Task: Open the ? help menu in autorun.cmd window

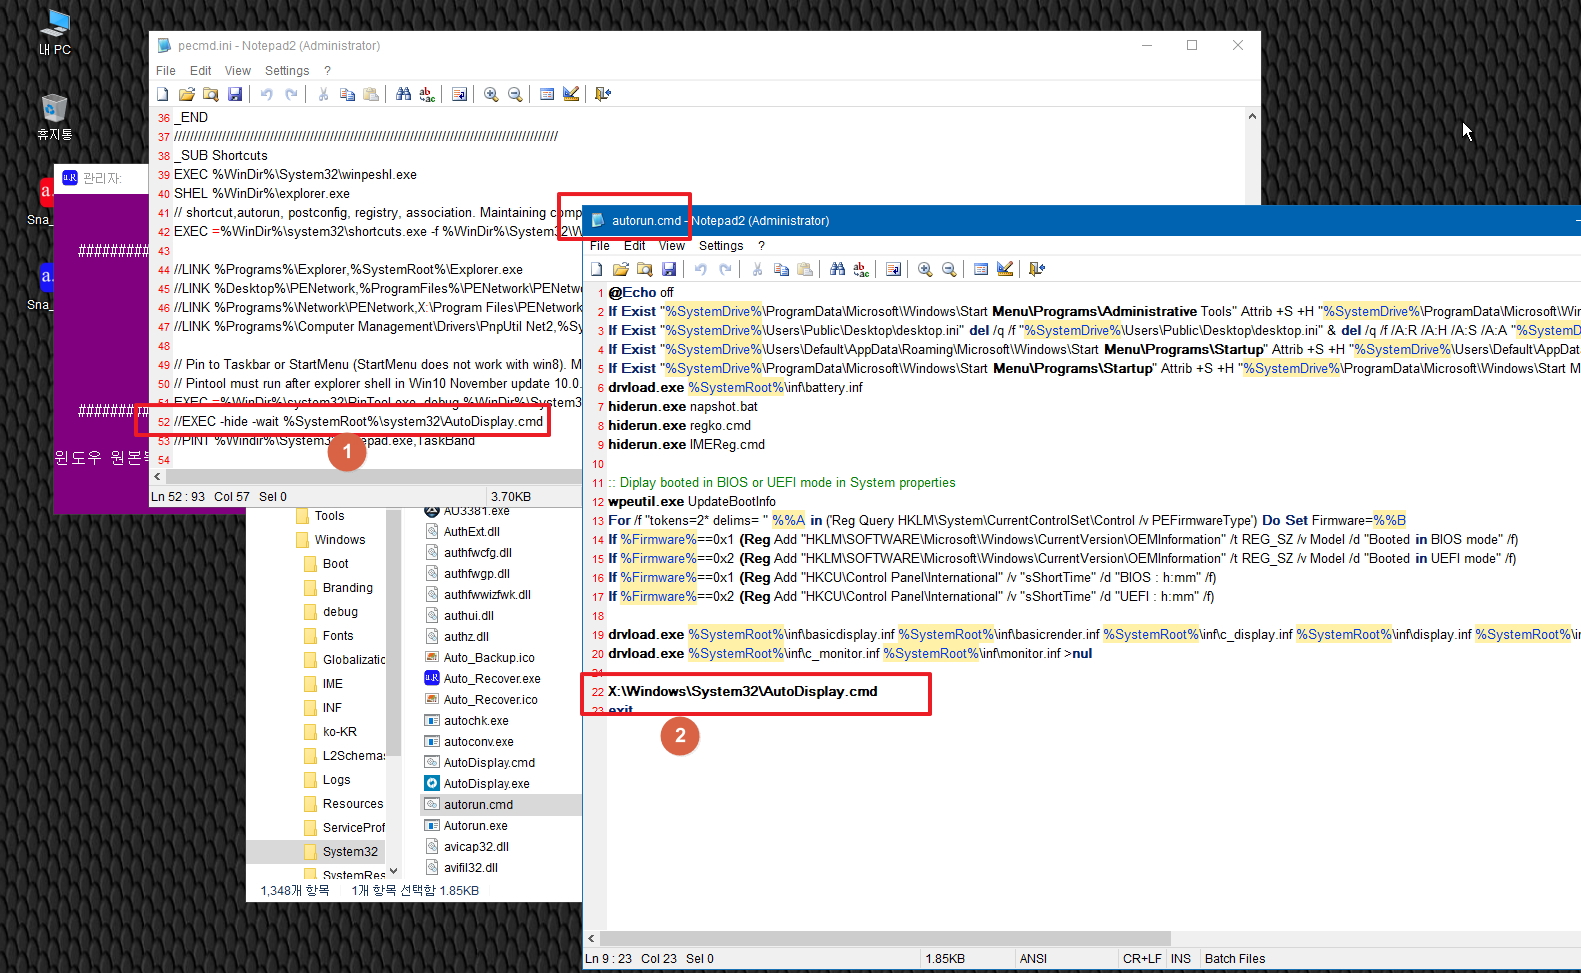Action: click(x=761, y=246)
